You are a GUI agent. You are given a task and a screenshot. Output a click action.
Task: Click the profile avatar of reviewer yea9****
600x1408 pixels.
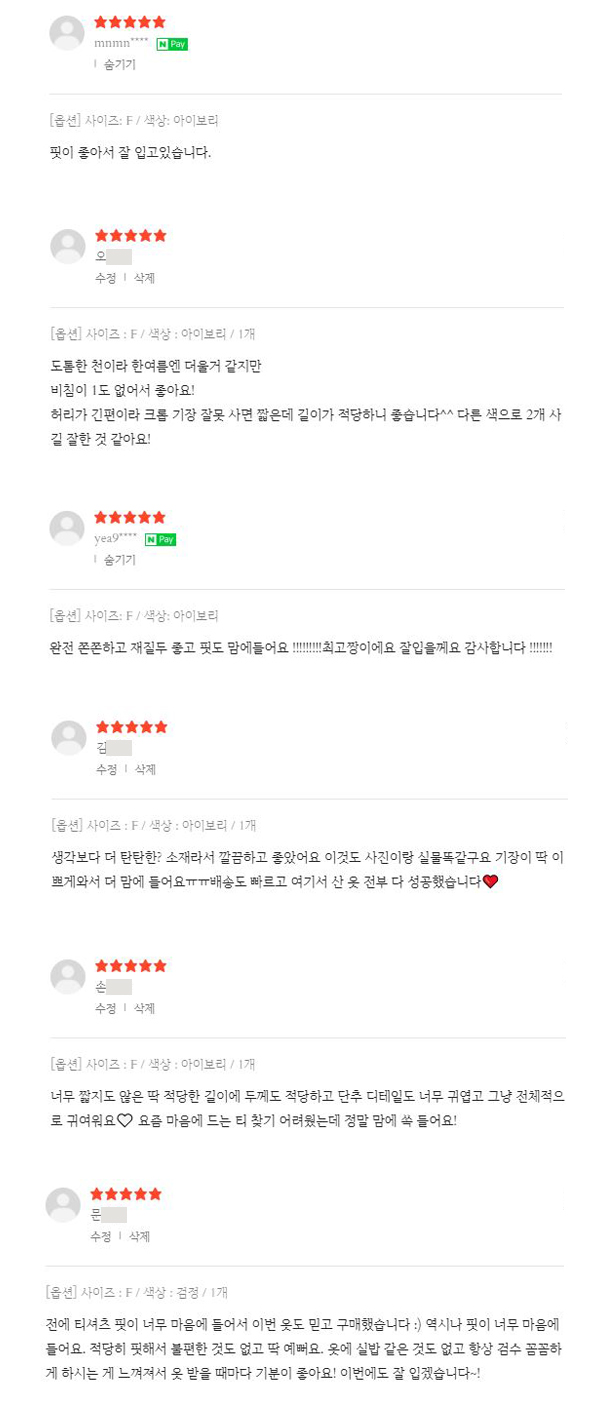pyautogui.click(x=67, y=529)
